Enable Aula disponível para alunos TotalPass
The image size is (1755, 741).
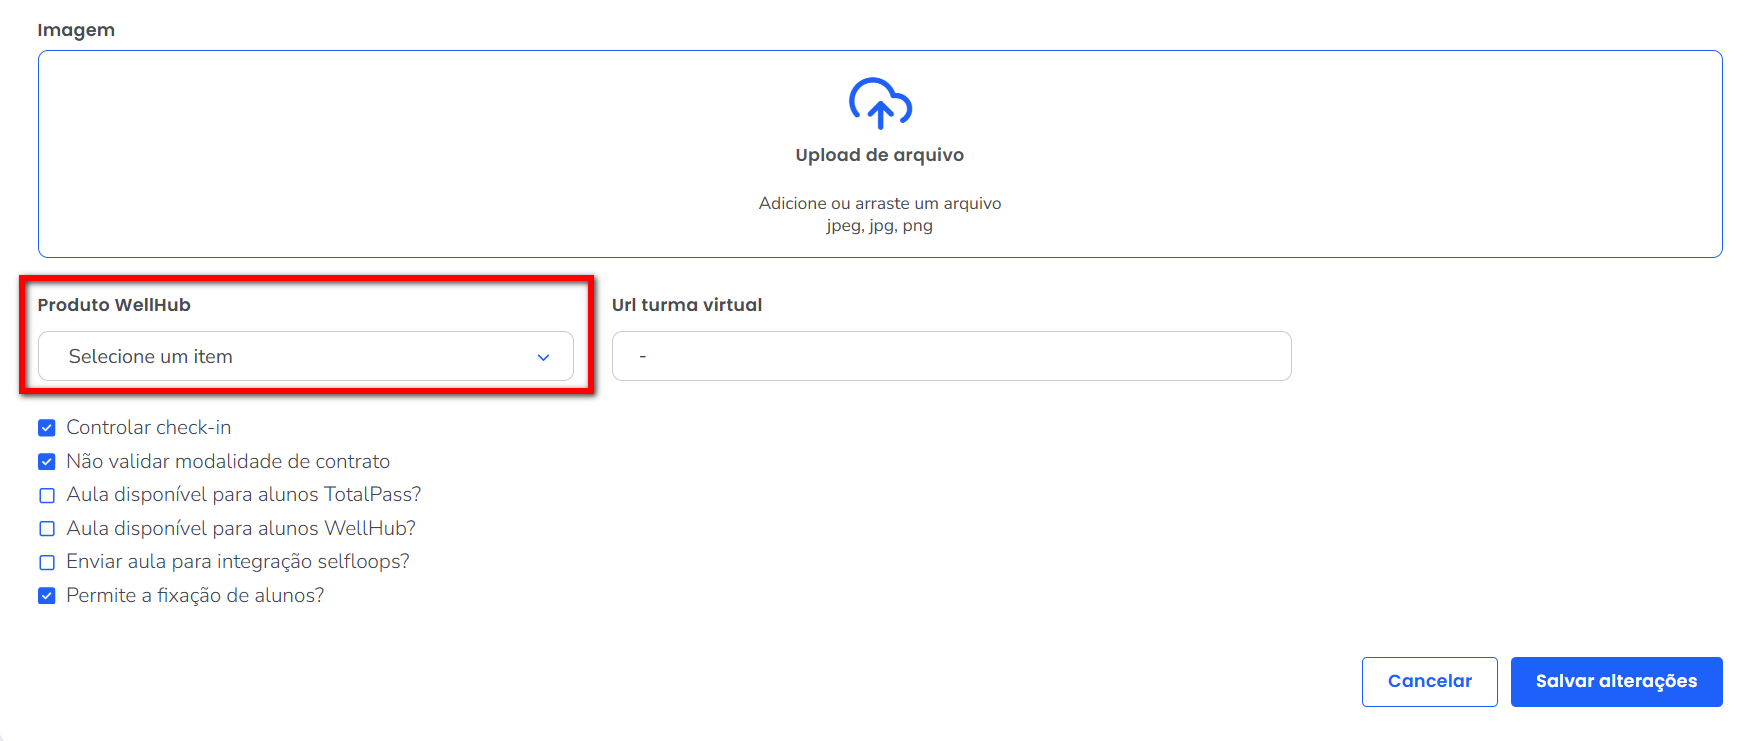point(47,495)
